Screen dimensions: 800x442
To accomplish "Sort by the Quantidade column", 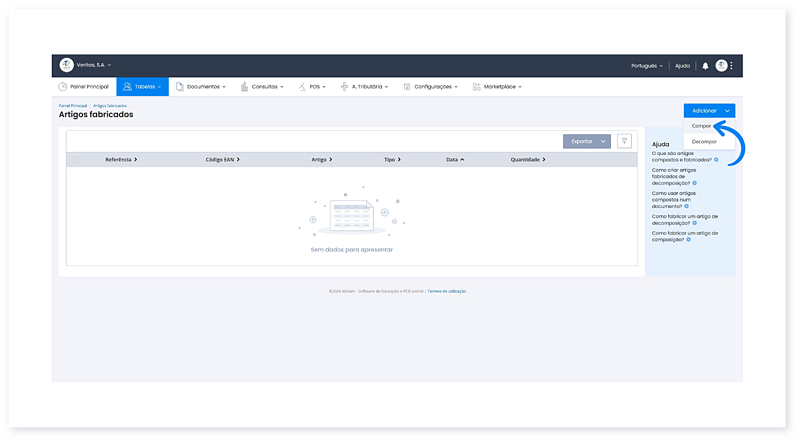I will [528, 160].
